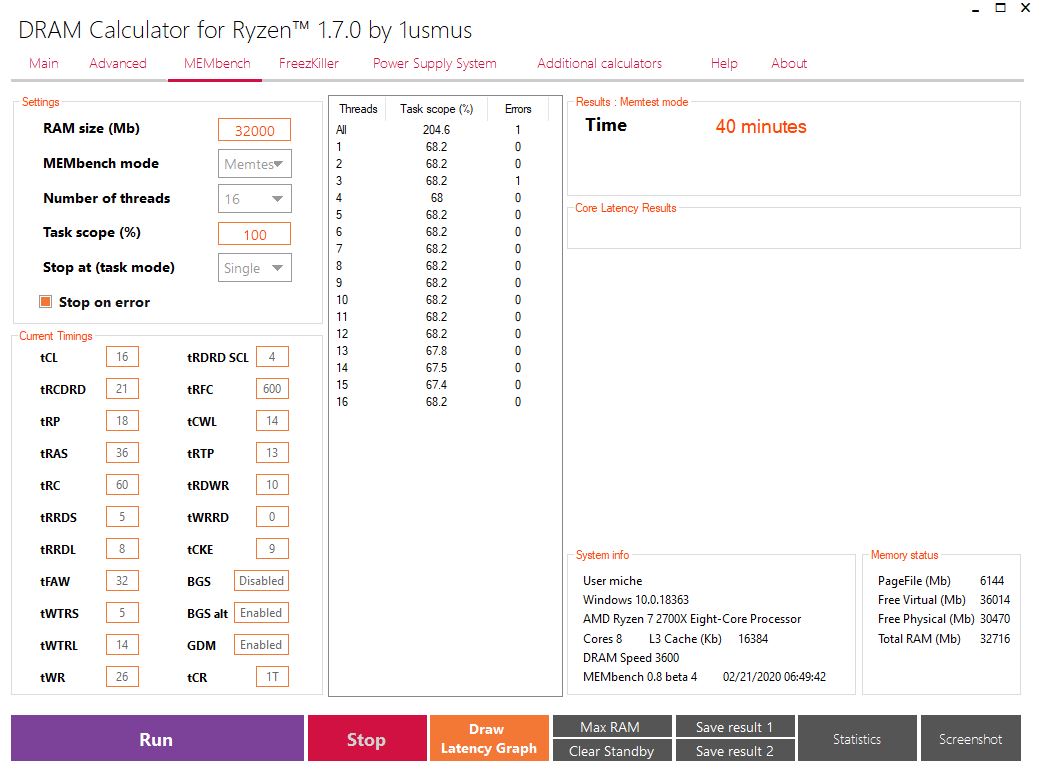Viewport: 1041px width, 781px height.
Task: Click the tCKE value box
Action: point(272,548)
